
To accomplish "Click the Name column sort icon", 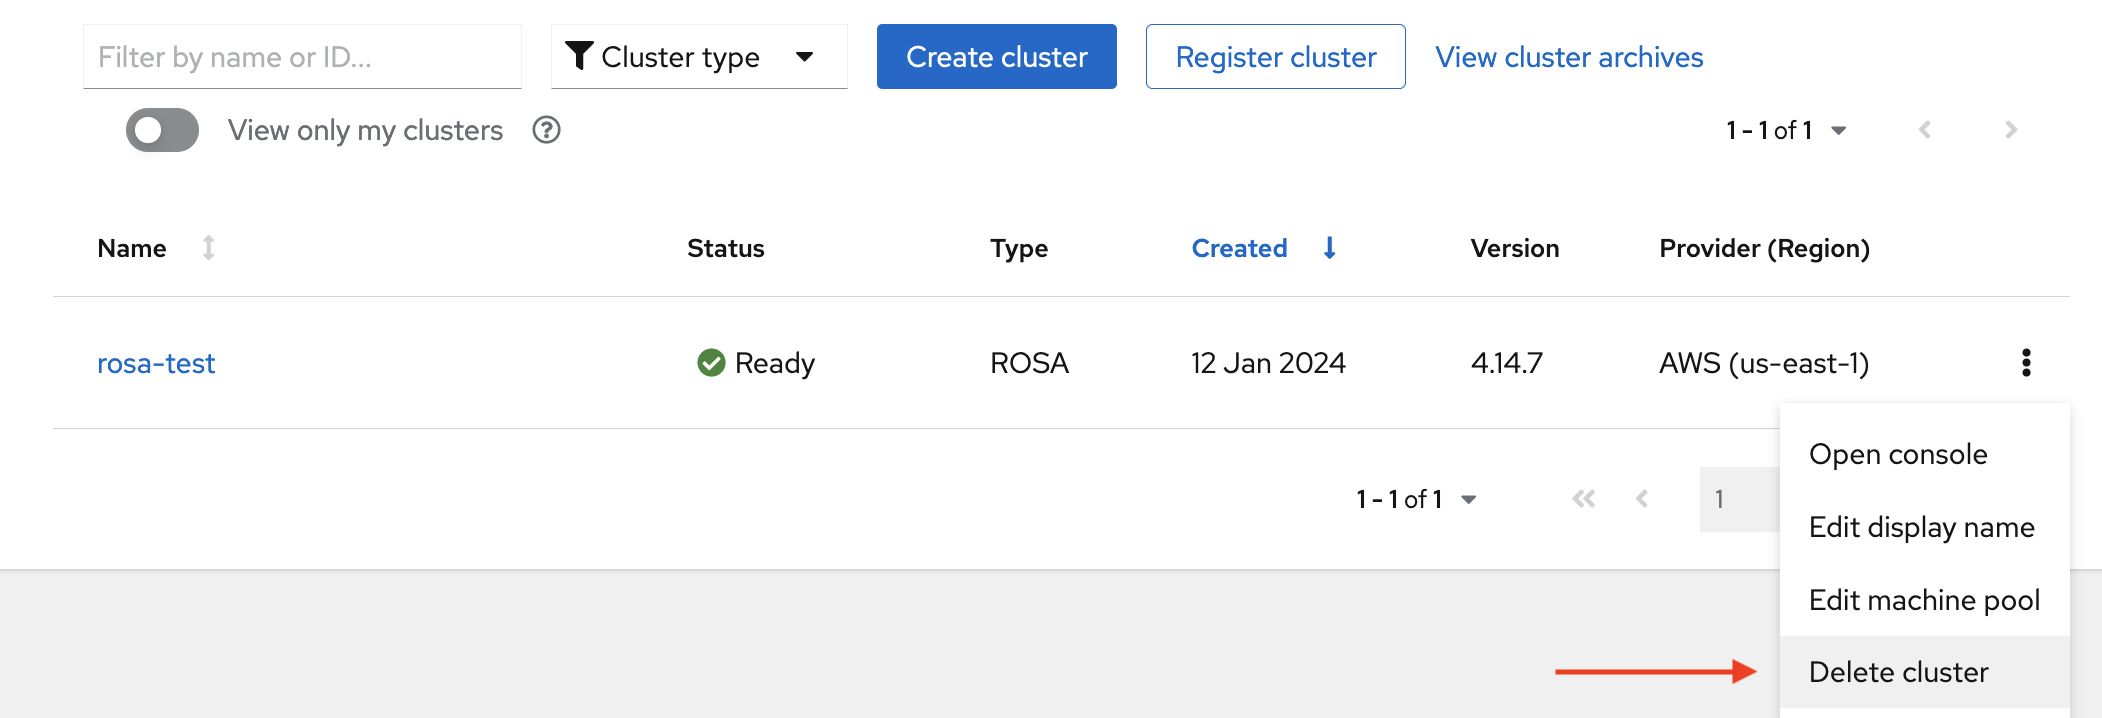I will click(208, 248).
